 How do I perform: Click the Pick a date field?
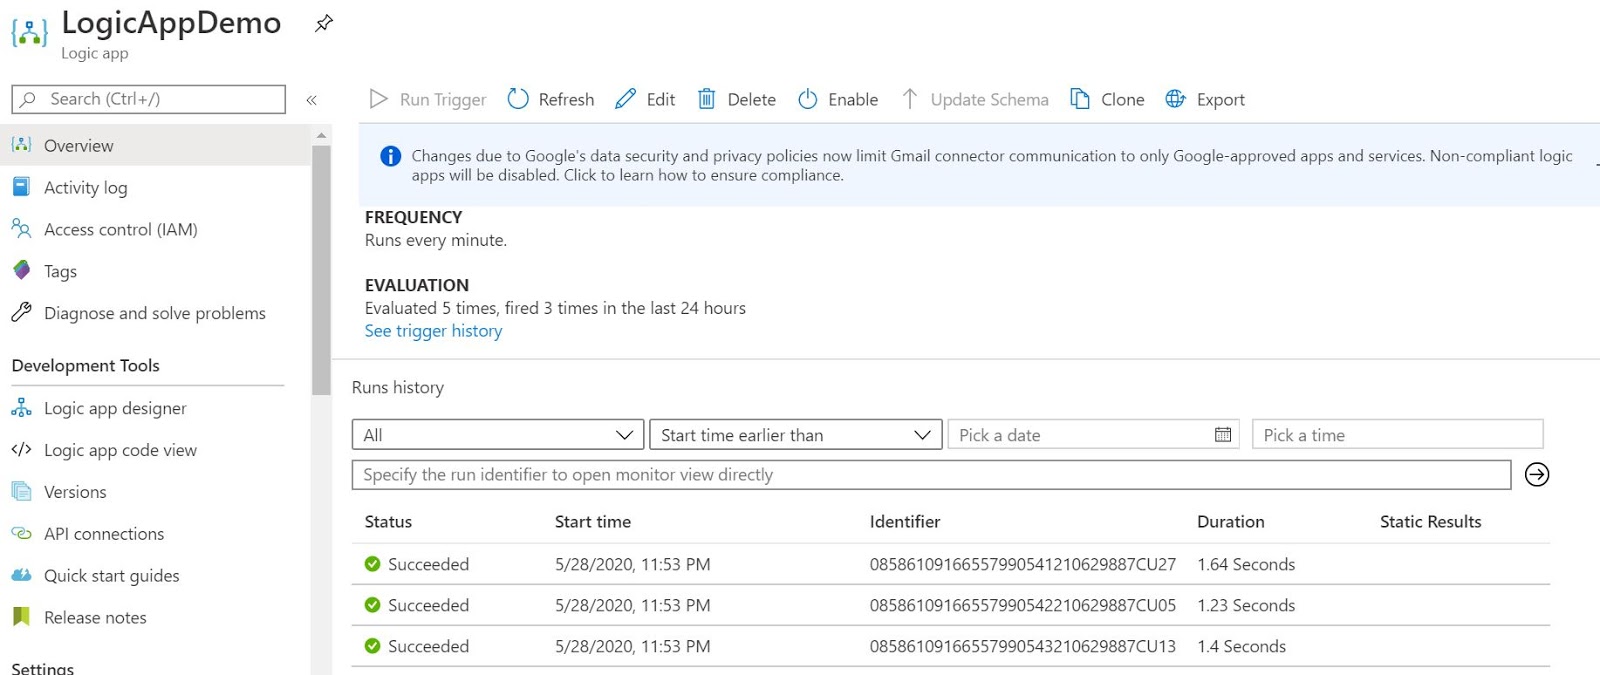(x=1093, y=434)
